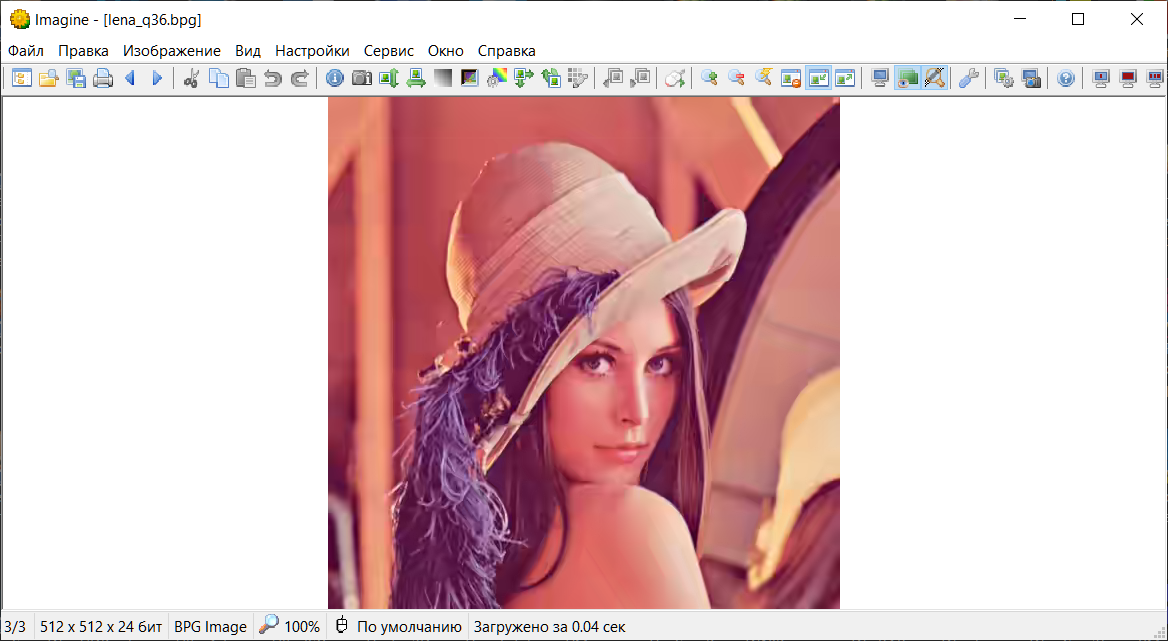Save the image with the floppy icon
Screen dimensions: 1168x641
[x=75, y=77]
